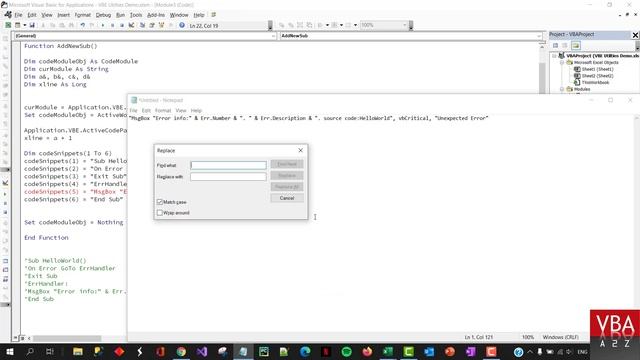Click the End Function line in code
Image resolution: width=640 pixels, height=360 pixels.
(46, 238)
